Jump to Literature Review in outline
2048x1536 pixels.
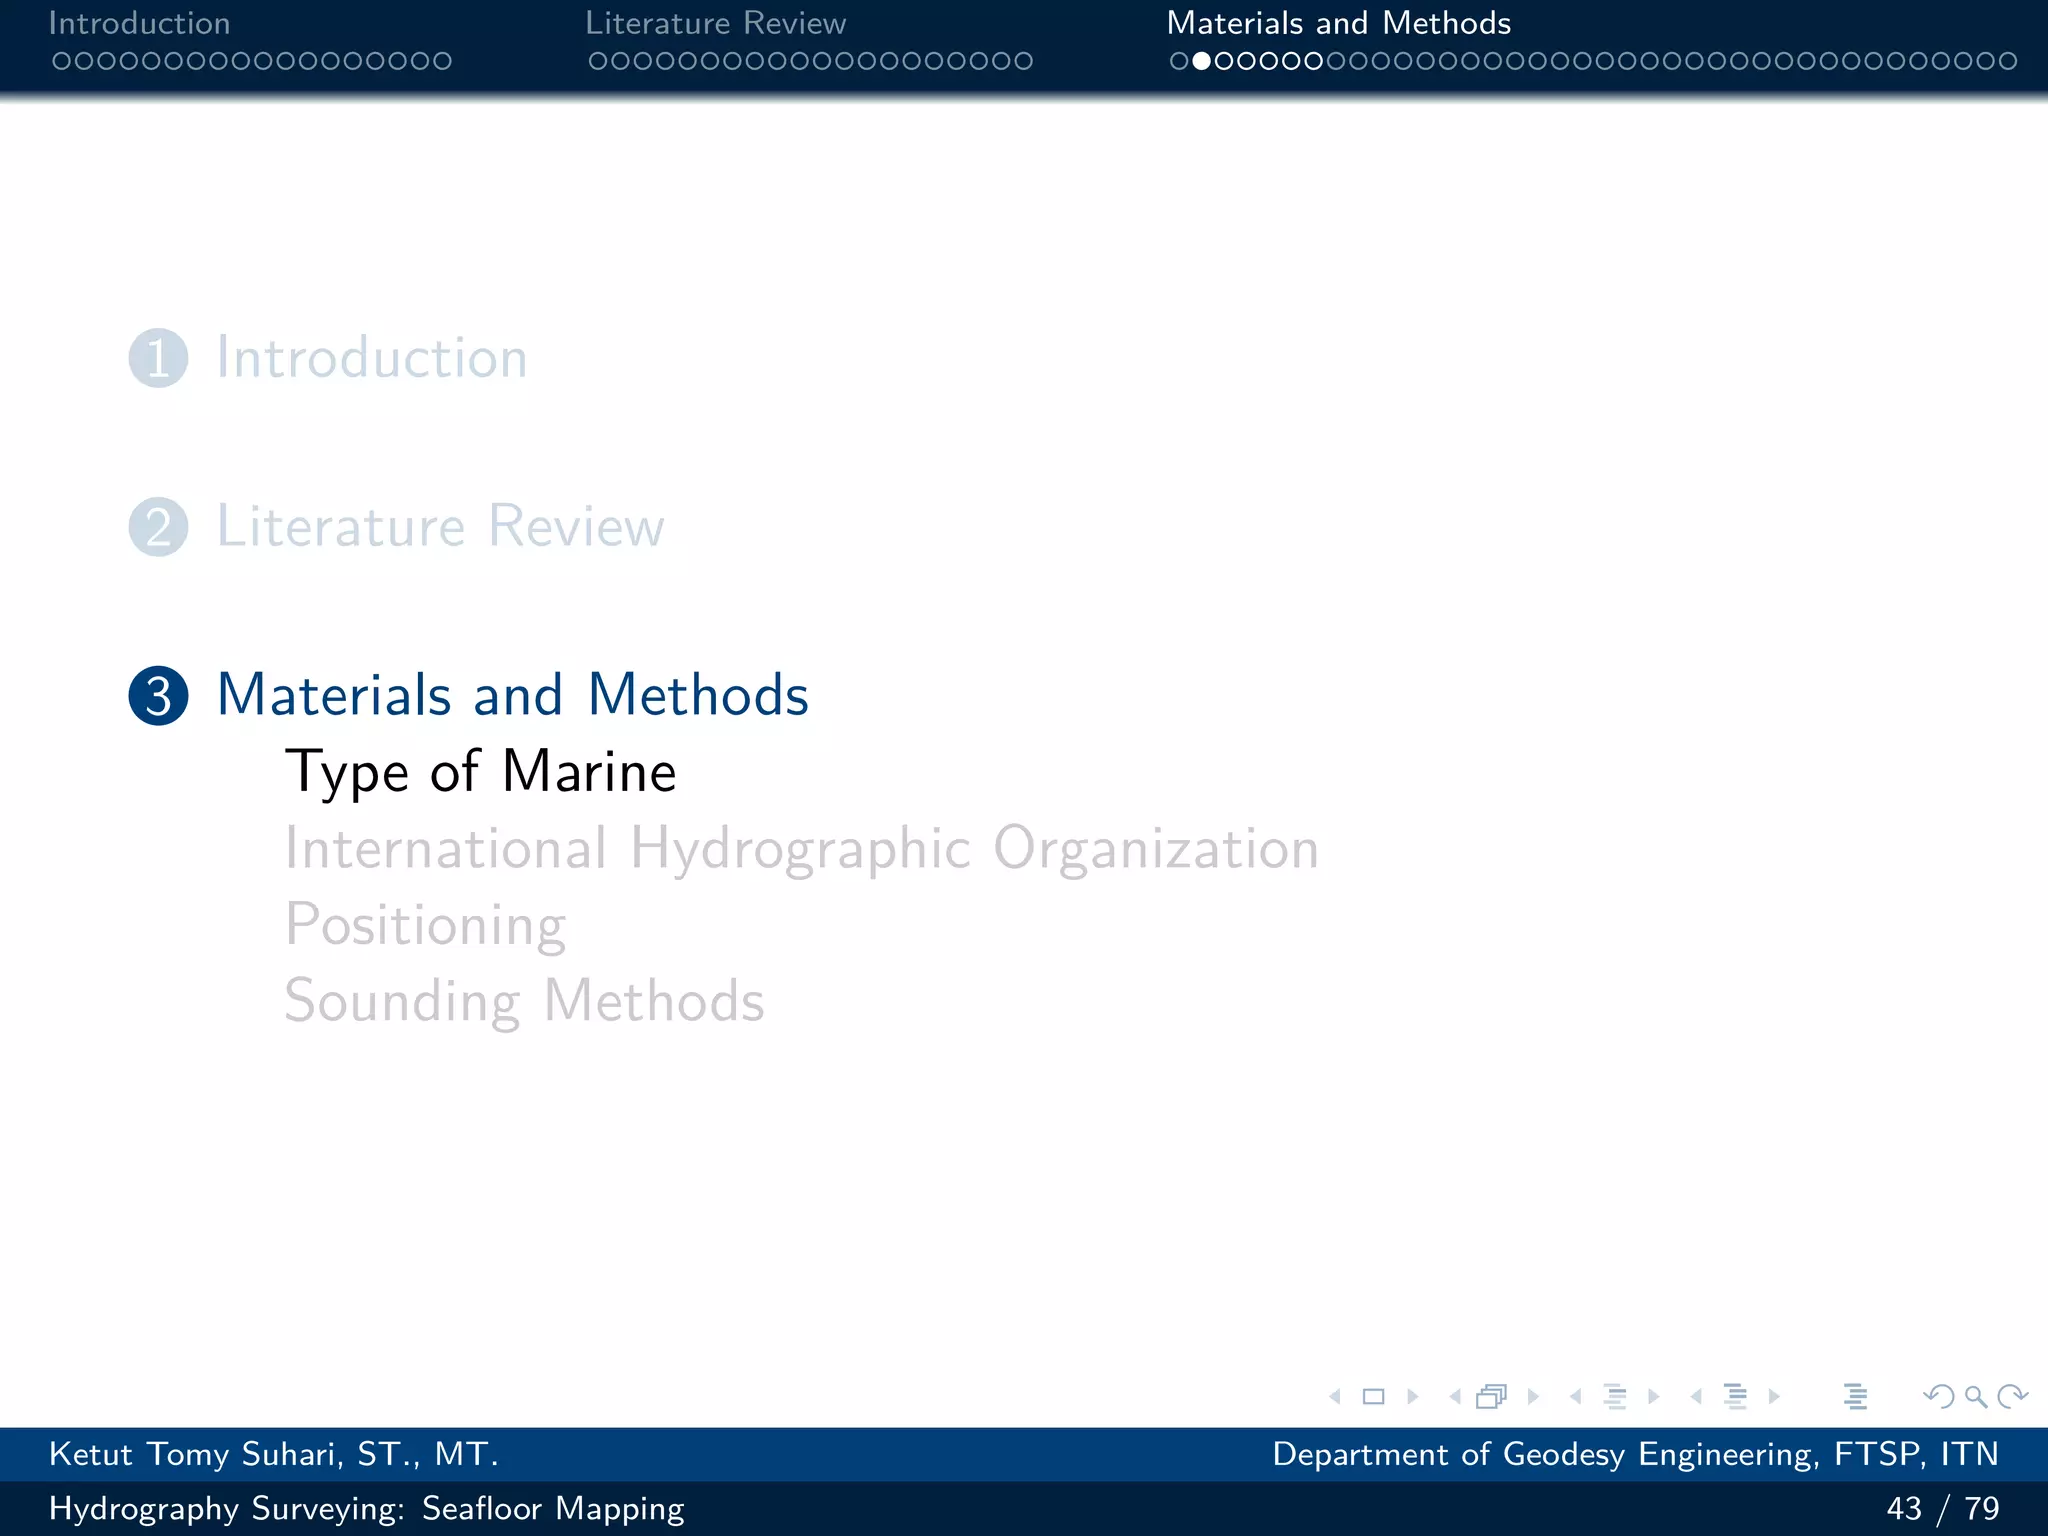[440, 526]
